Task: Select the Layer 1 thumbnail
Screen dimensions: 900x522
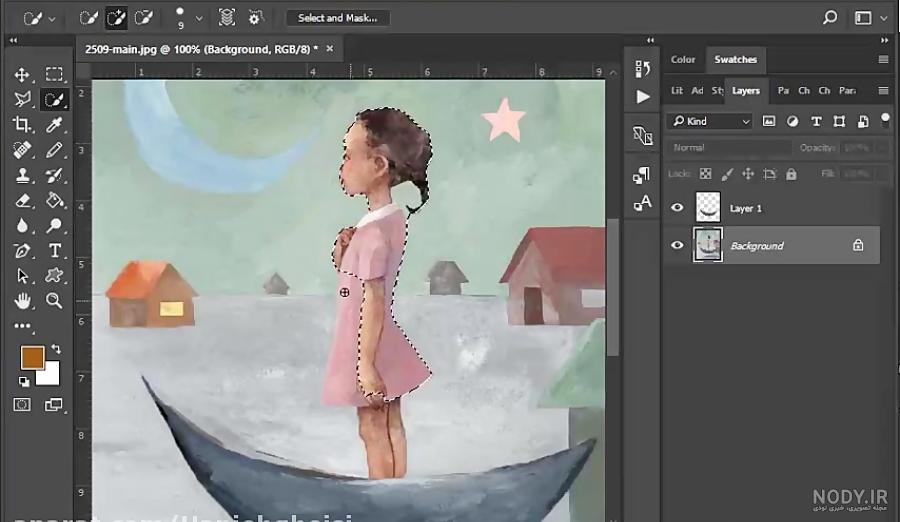Action: coord(708,207)
